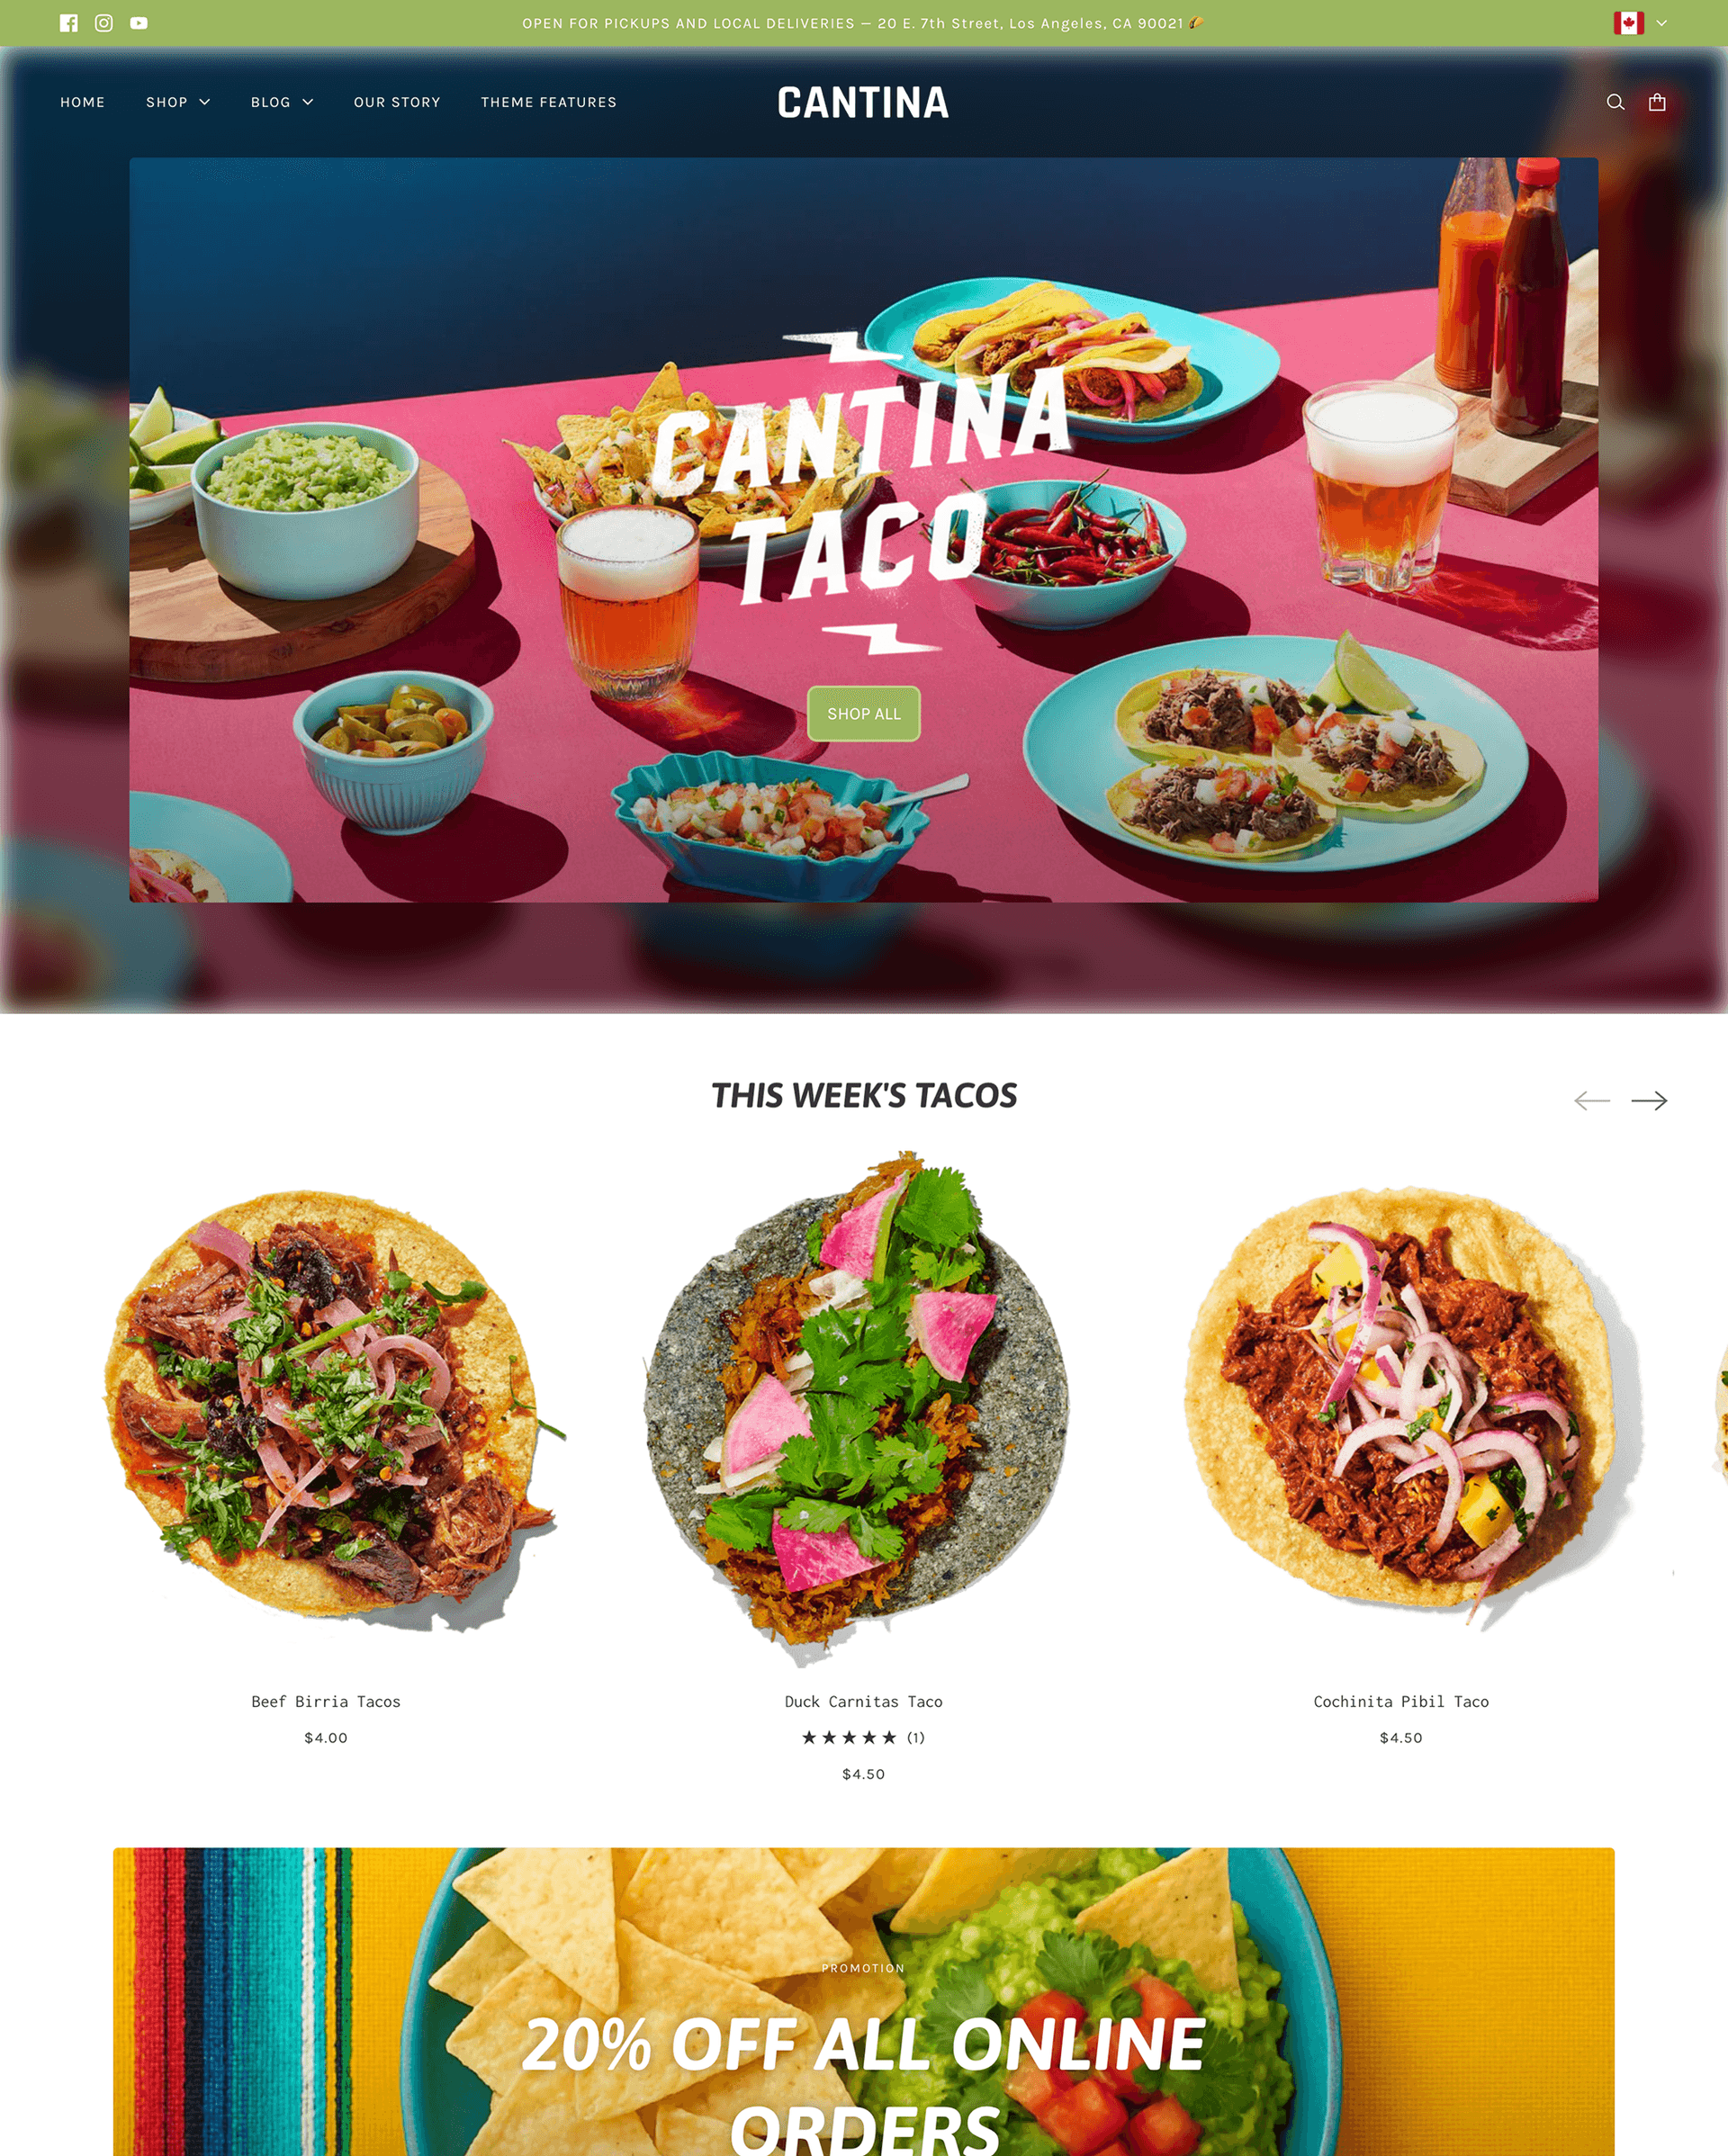Open Beef Birria Tacos product link

coord(326,1701)
